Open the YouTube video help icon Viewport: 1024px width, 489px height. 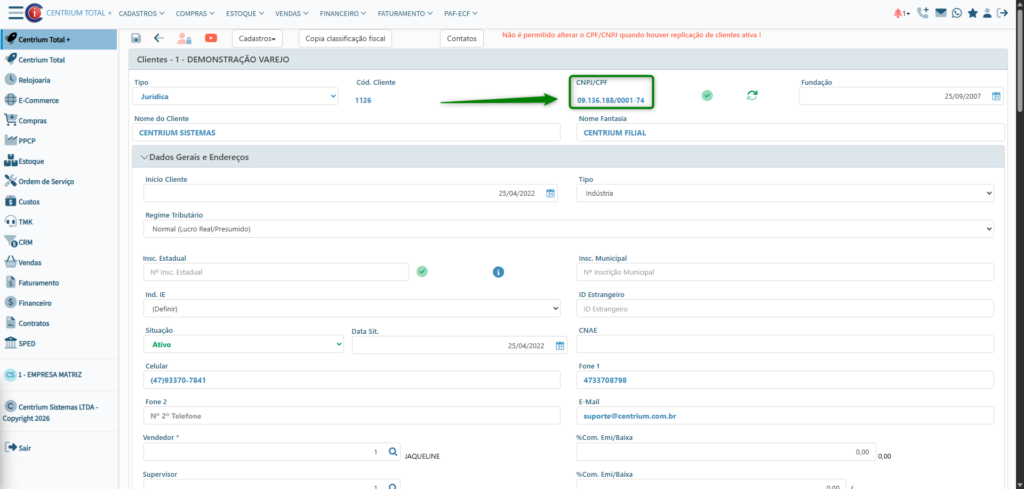pos(211,38)
